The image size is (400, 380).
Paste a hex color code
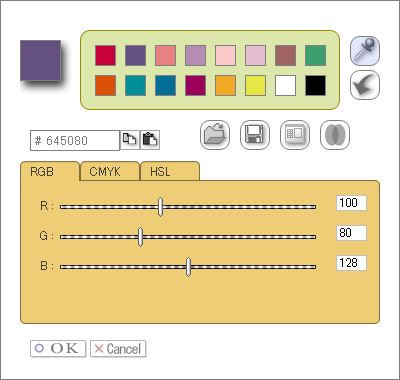(150, 140)
